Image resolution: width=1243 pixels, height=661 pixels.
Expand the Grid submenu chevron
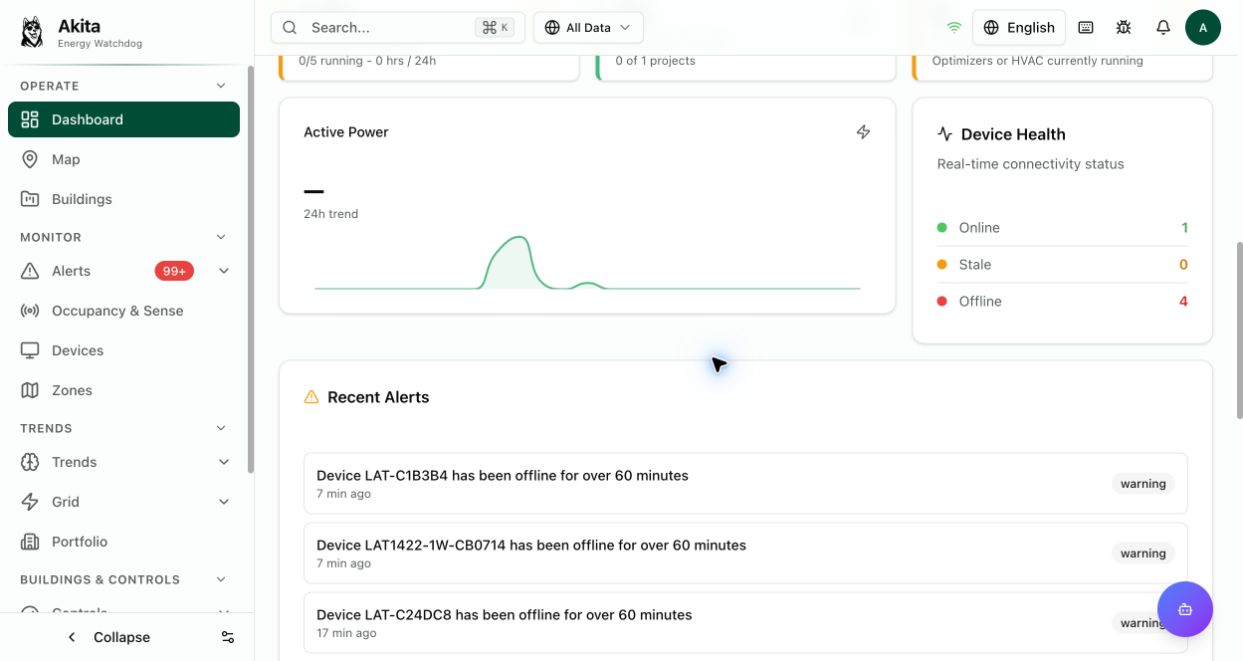[x=223, y=502]
